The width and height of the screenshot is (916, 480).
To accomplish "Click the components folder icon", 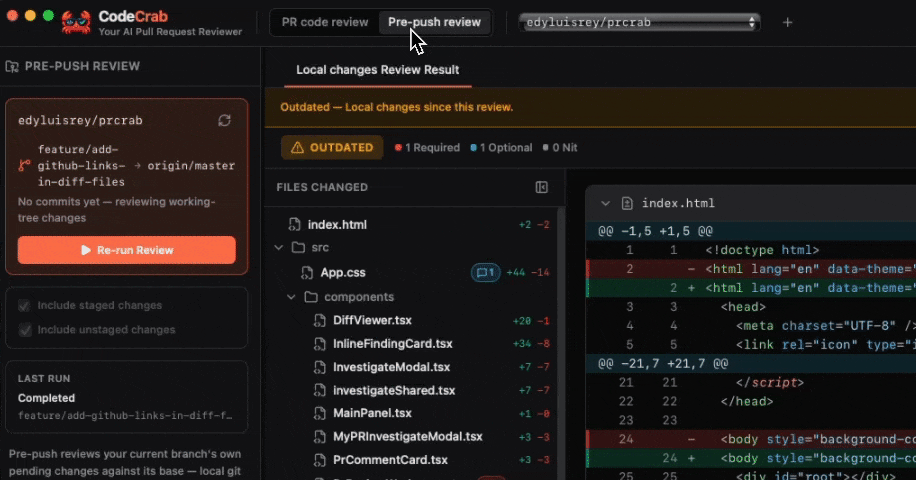I will point(311,297).
